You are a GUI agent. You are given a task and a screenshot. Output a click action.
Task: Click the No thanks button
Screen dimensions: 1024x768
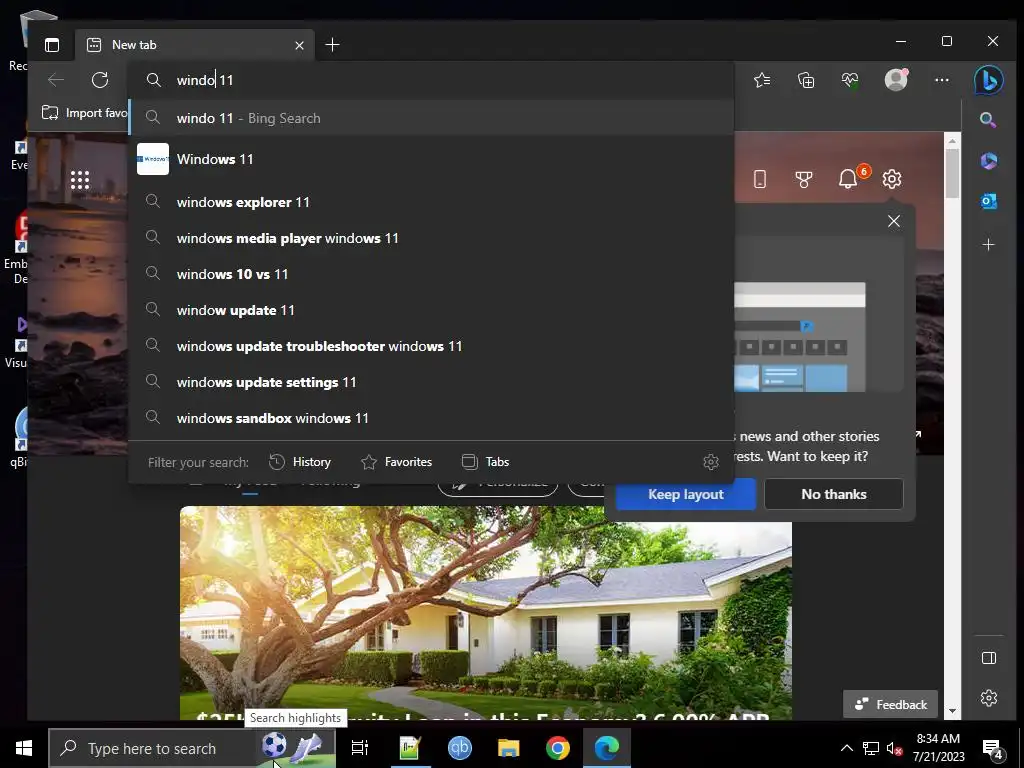click(x=834, y=494)
